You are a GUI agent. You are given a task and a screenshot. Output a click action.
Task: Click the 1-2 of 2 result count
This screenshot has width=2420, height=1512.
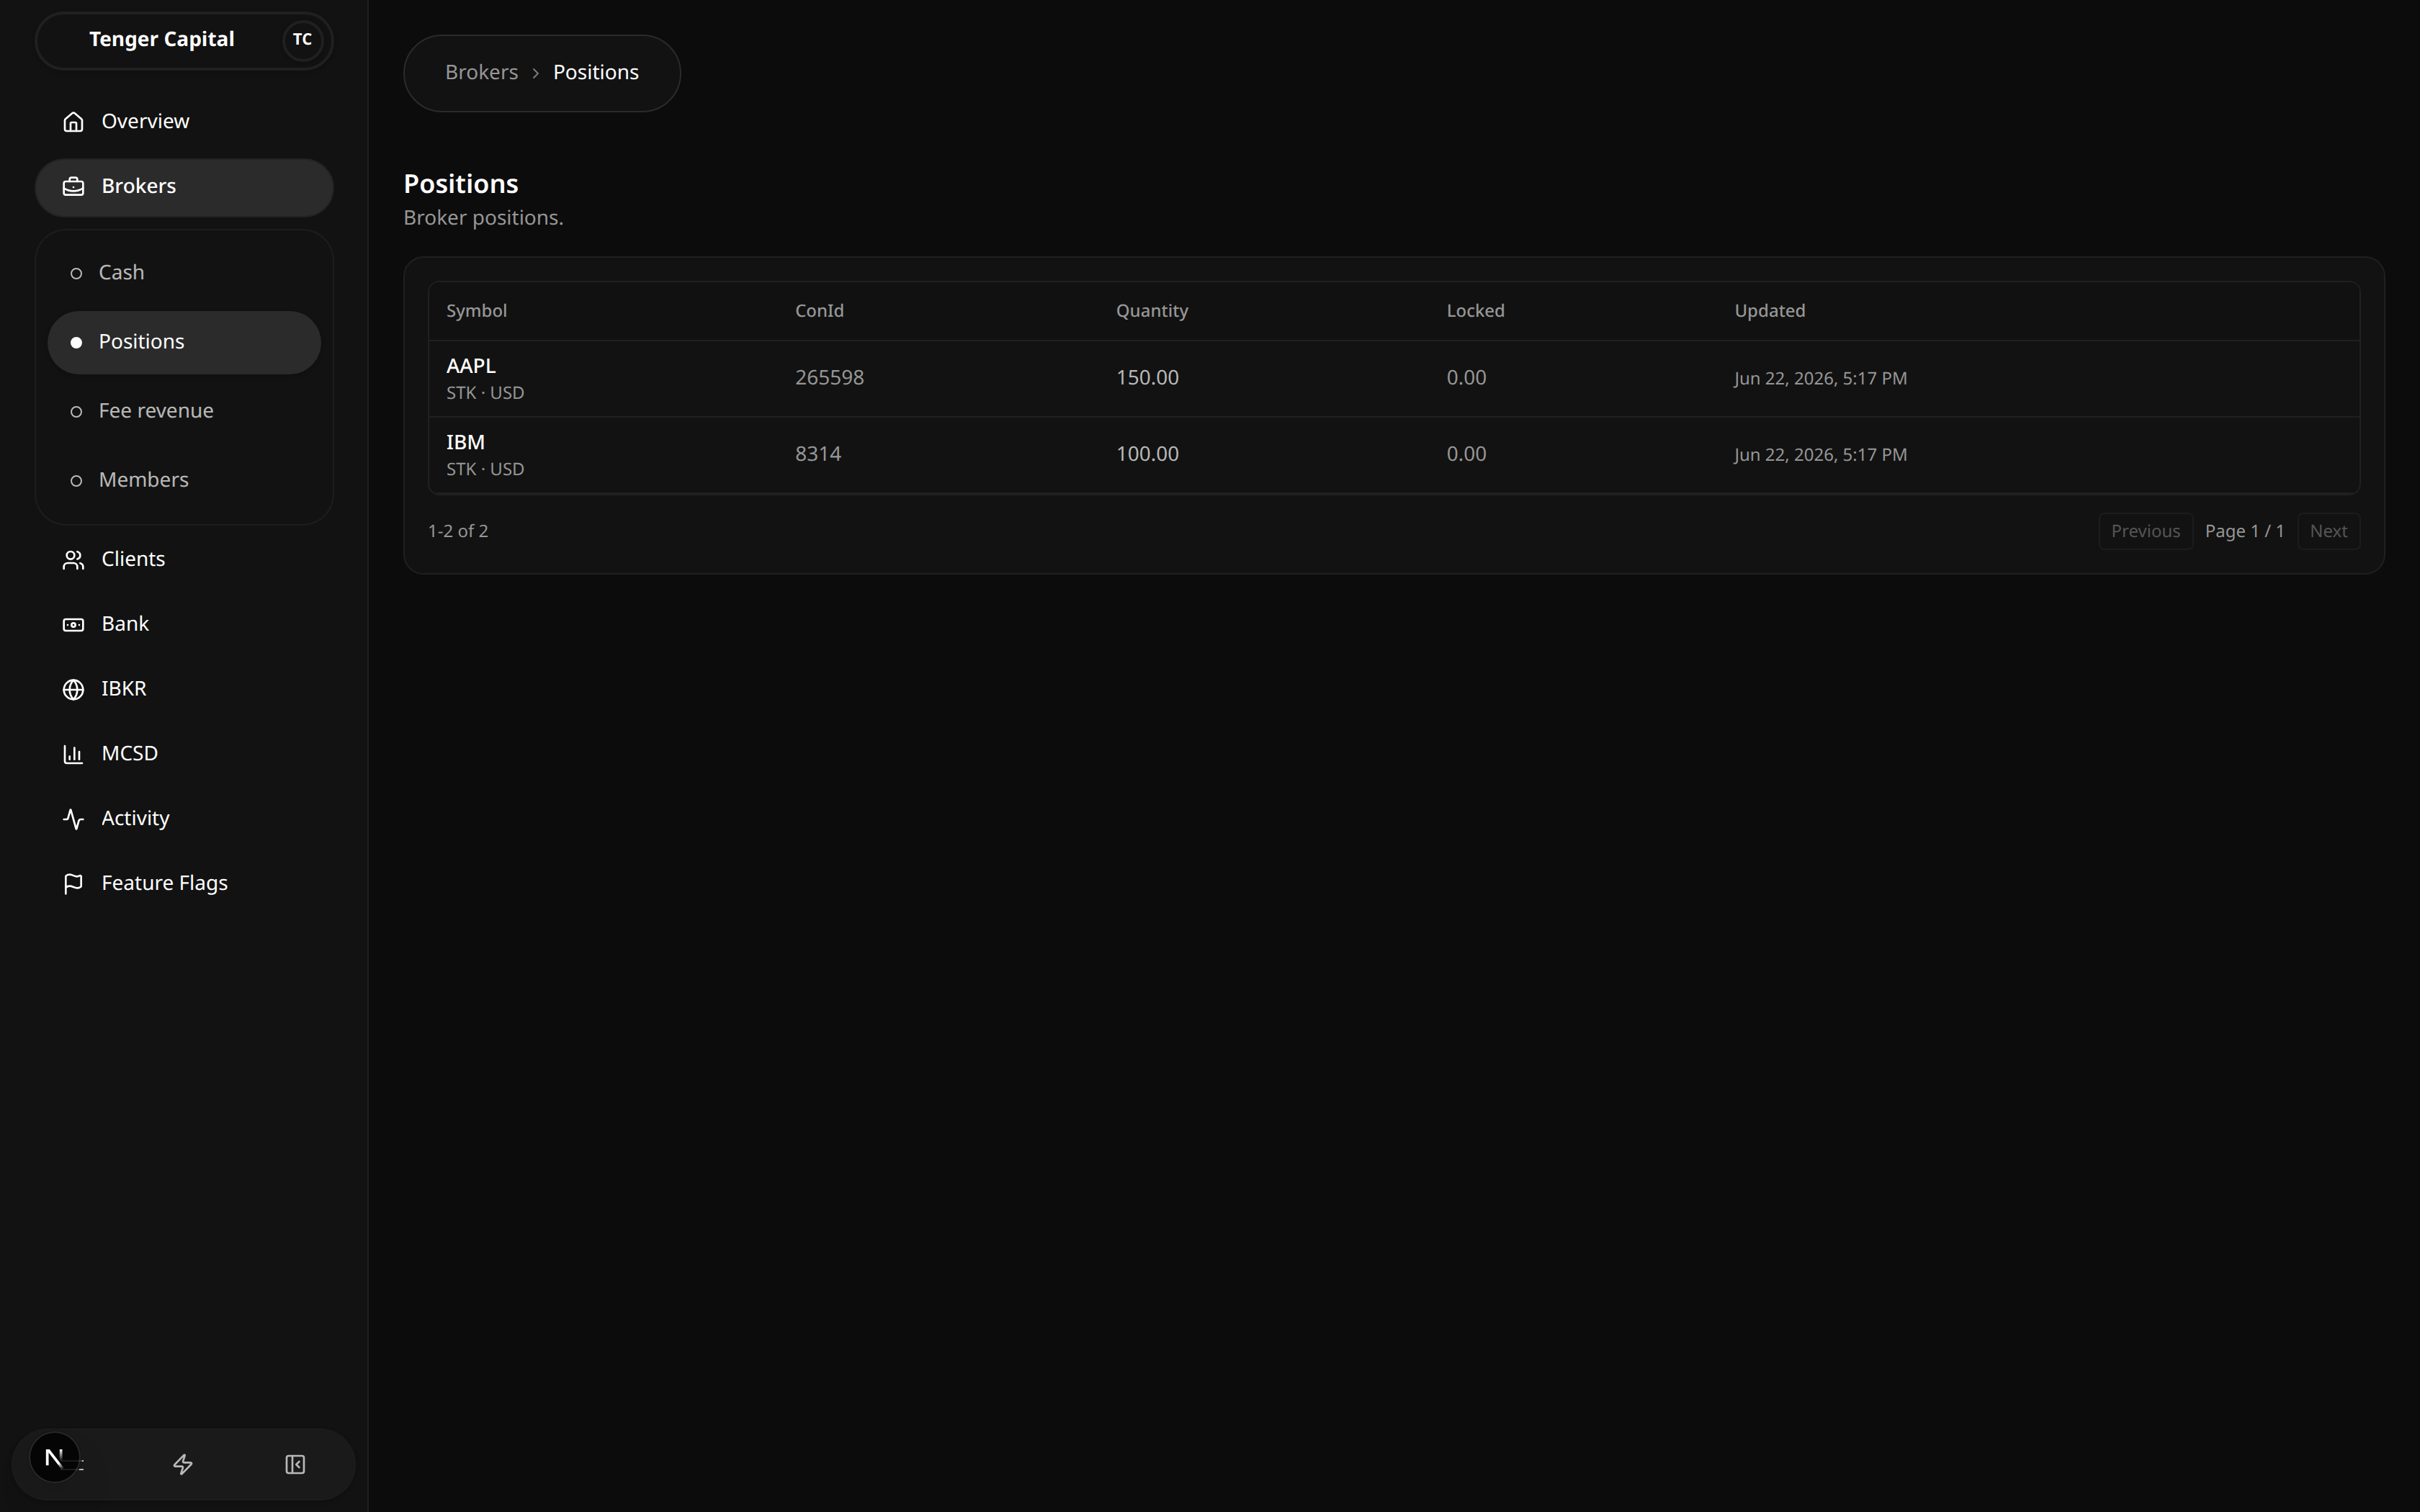coord(458,531)
